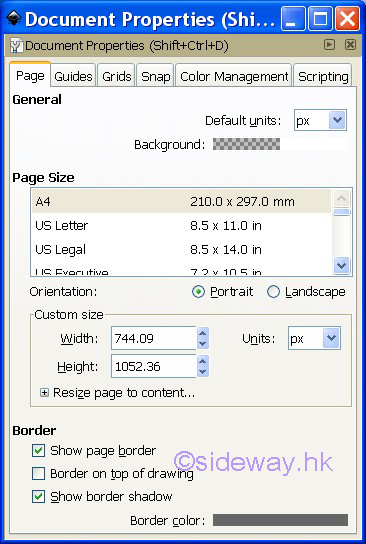Increase Width with the up stepper arrow
Image resolution: width=366 pixels, height=544 pixels.
[203, 333]
